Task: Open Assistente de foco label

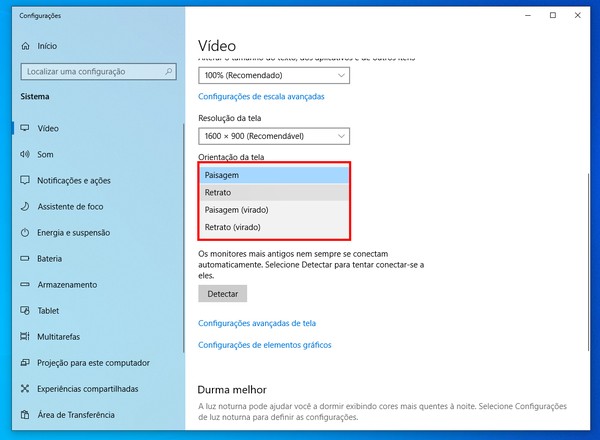Action: coord(70,207)
